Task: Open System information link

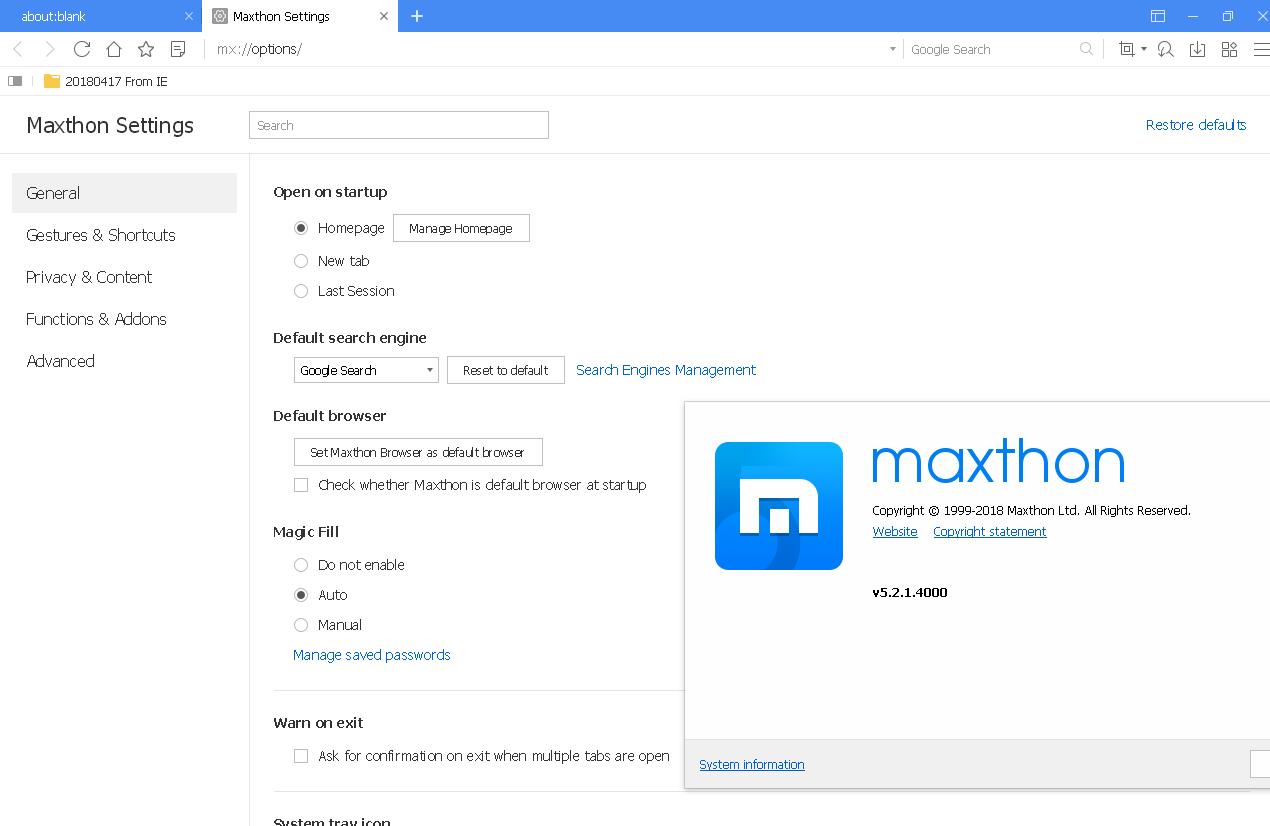Action: (x=752, y=765)
